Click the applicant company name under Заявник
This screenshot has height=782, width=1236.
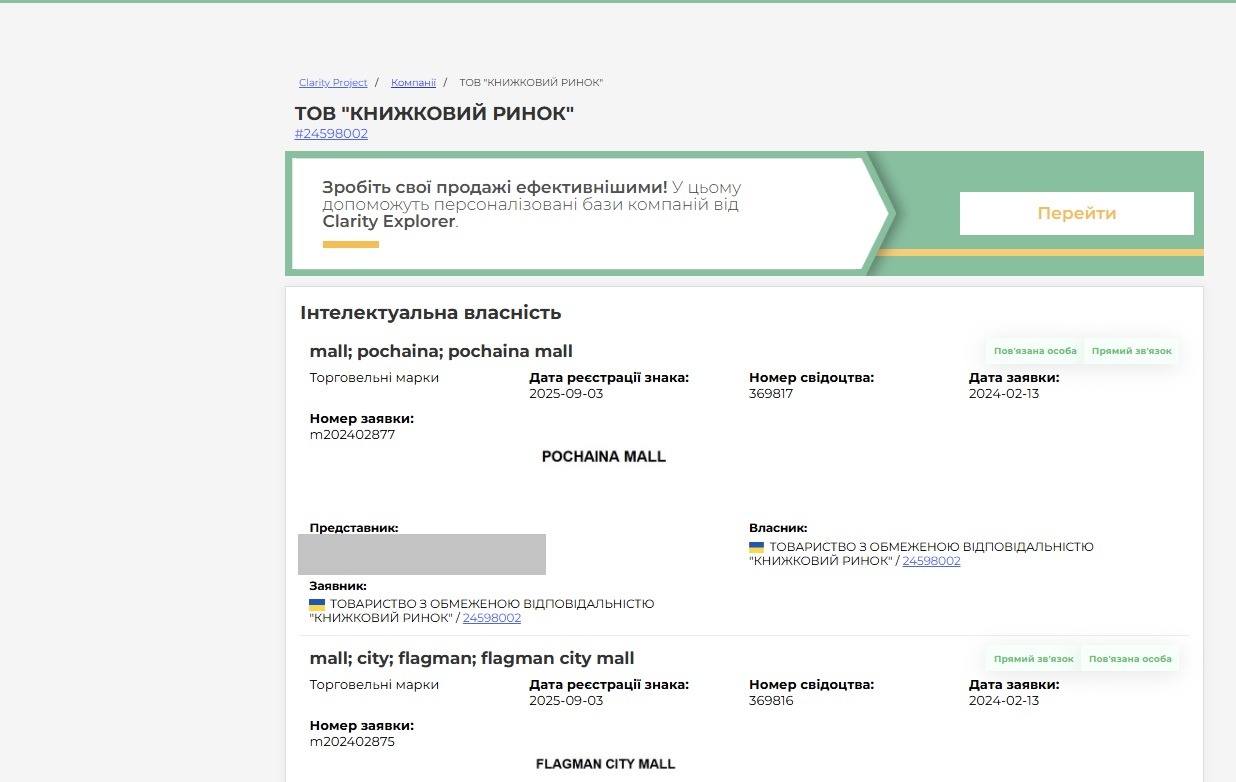pos(482,611)
